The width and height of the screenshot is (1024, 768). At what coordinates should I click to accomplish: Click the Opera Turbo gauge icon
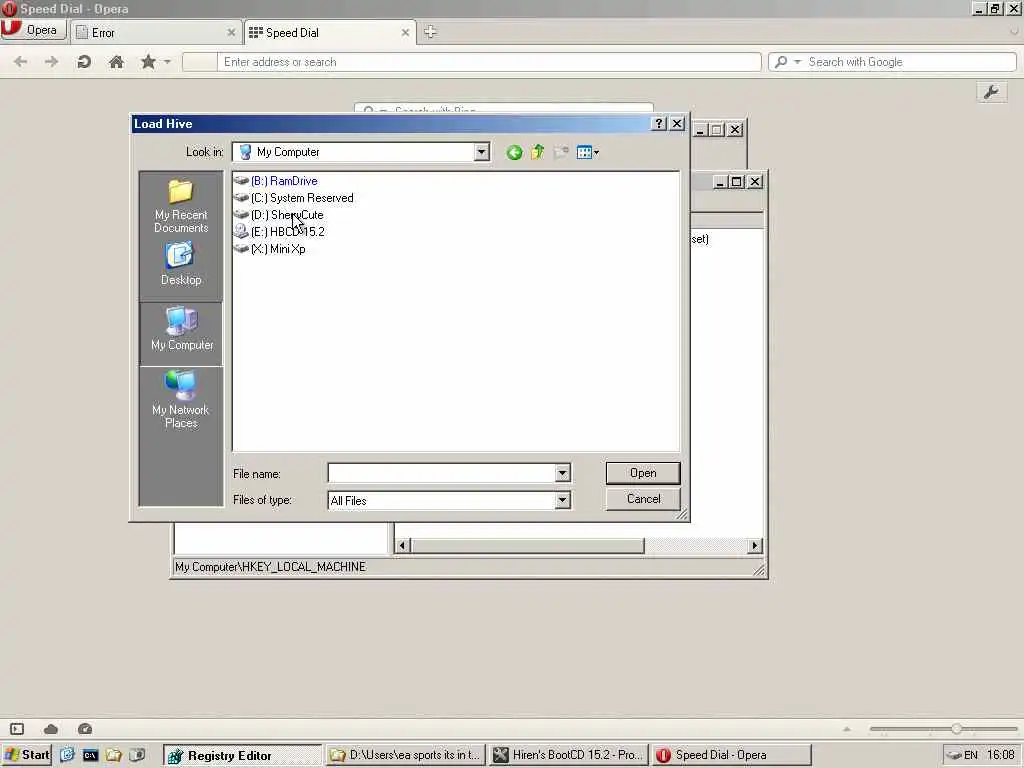pyautogui.click(x=85, y=729)
